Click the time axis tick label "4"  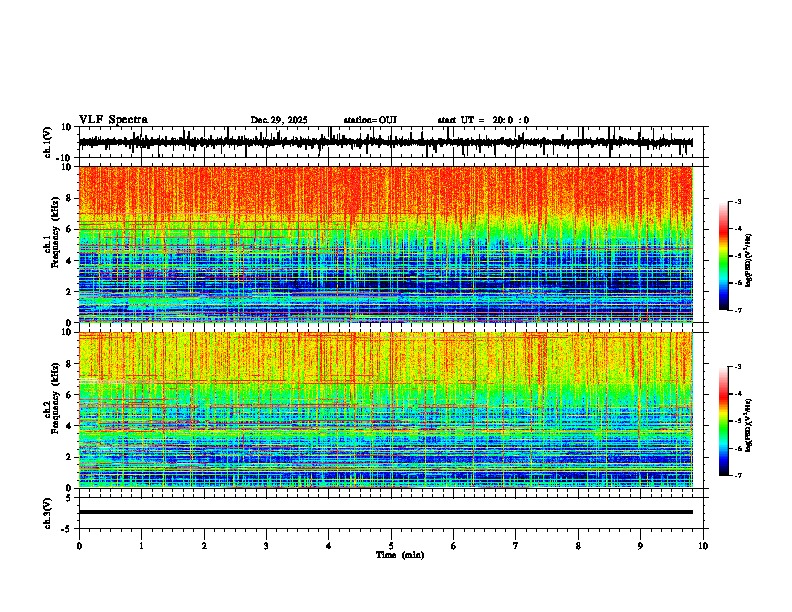pos(329,546)
